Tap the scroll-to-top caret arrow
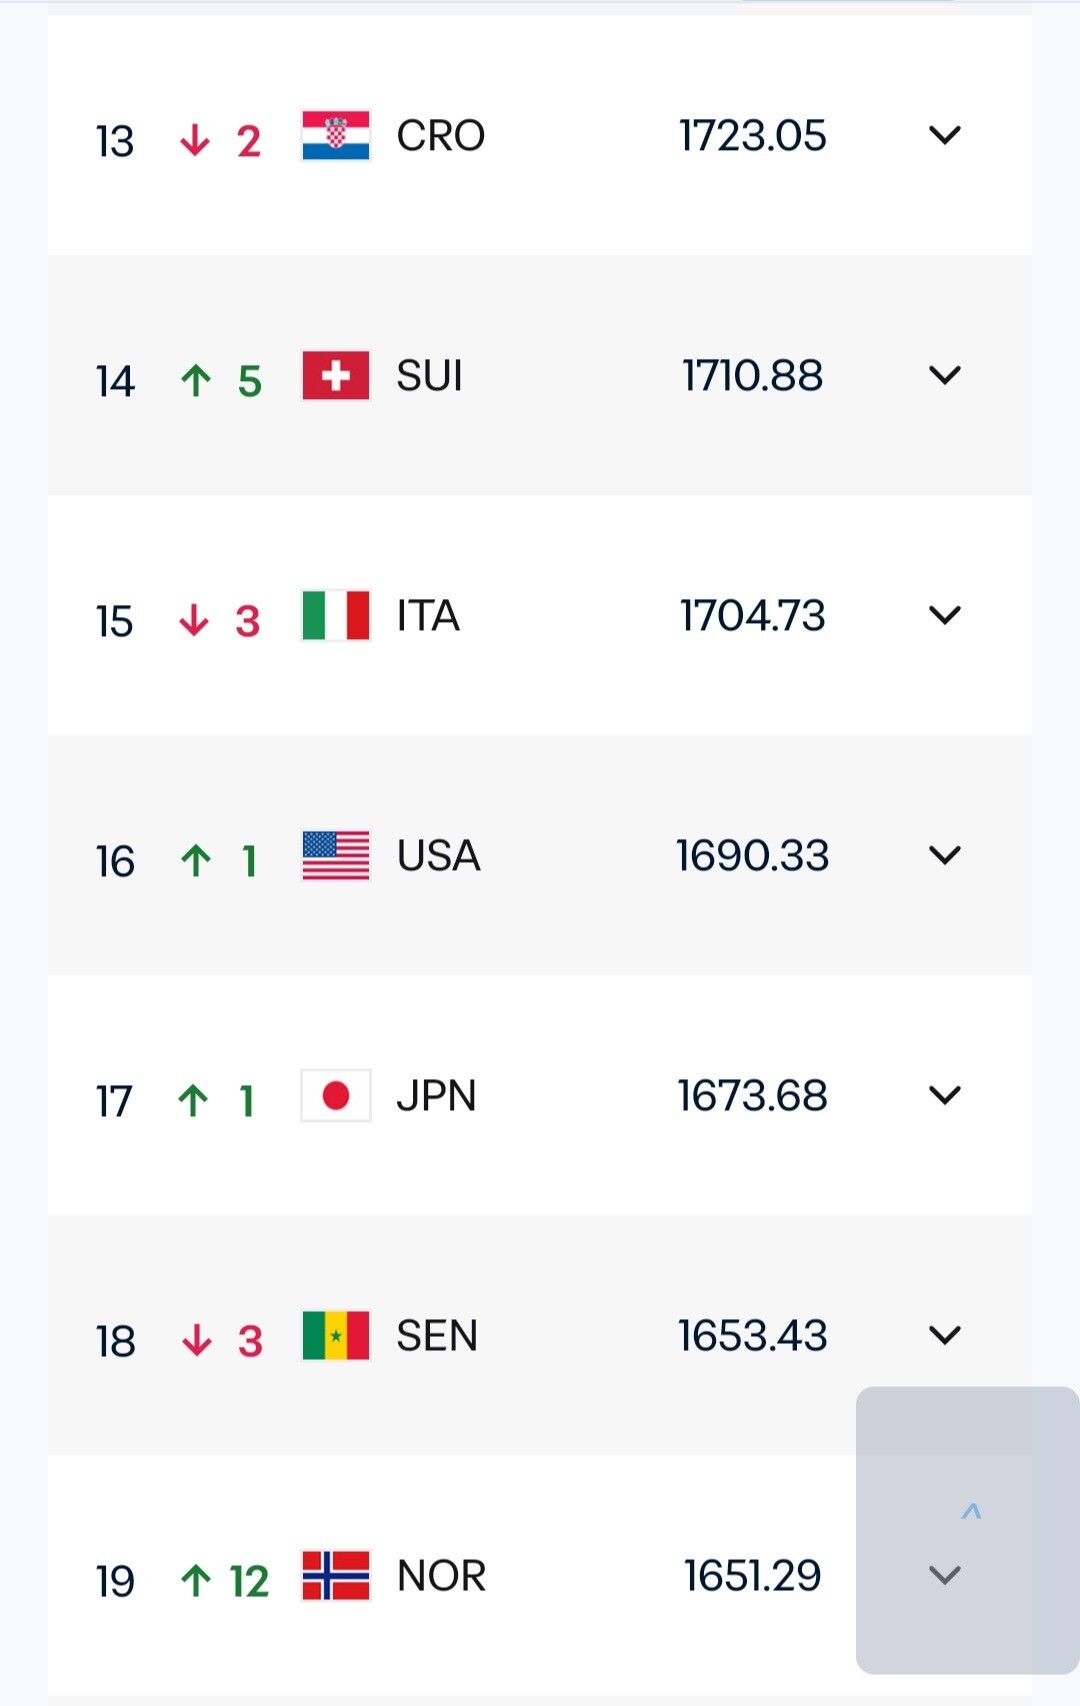 pyautogui.click(x=970, y=1511)
